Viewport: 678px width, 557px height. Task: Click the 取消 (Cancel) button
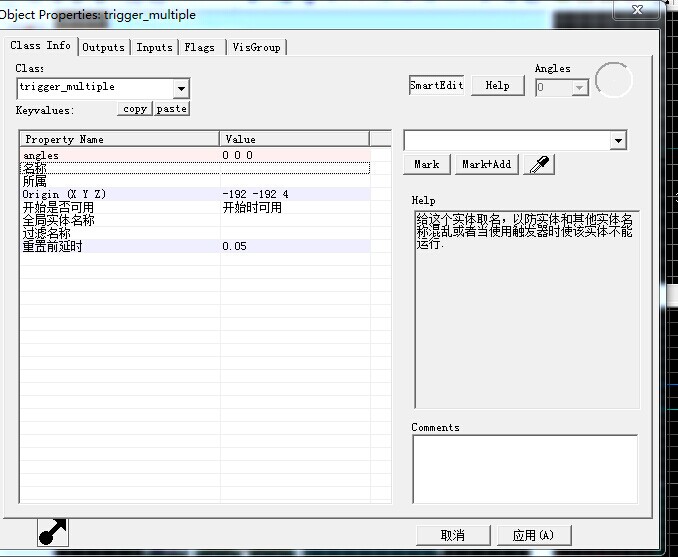pyautogui.click(x=453, y=535)
